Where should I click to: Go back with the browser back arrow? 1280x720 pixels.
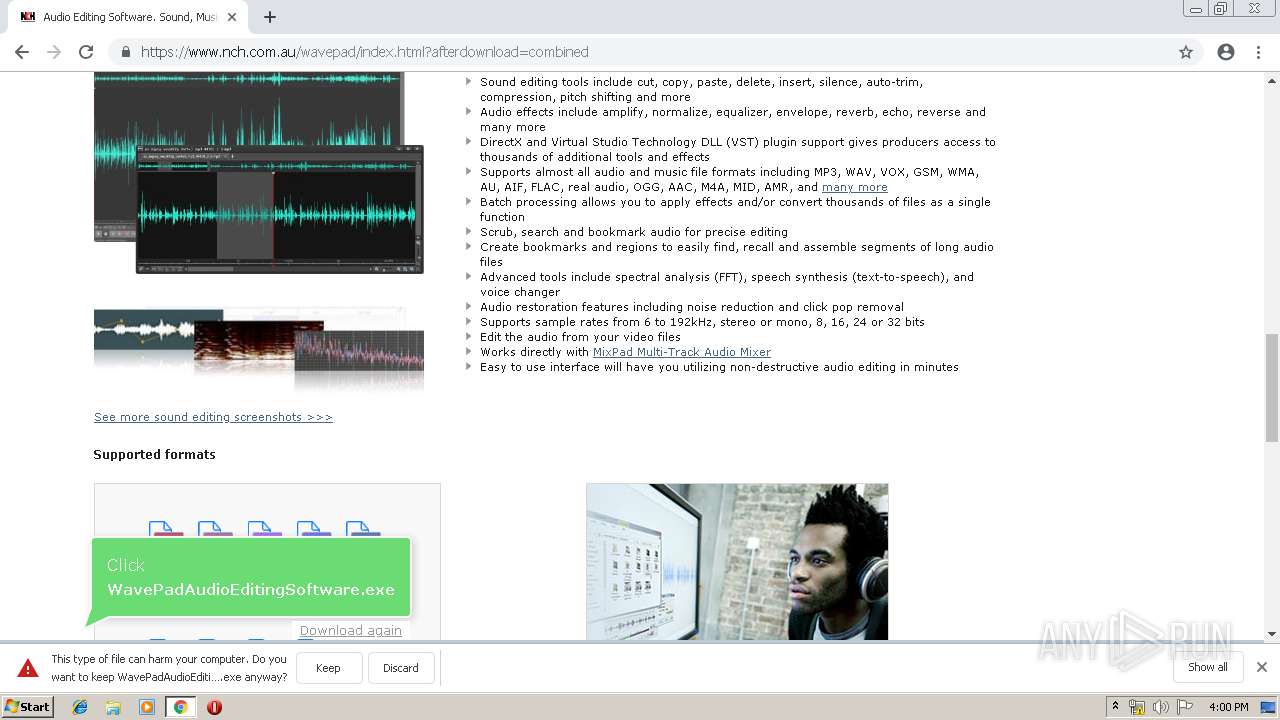click(22, 52)
